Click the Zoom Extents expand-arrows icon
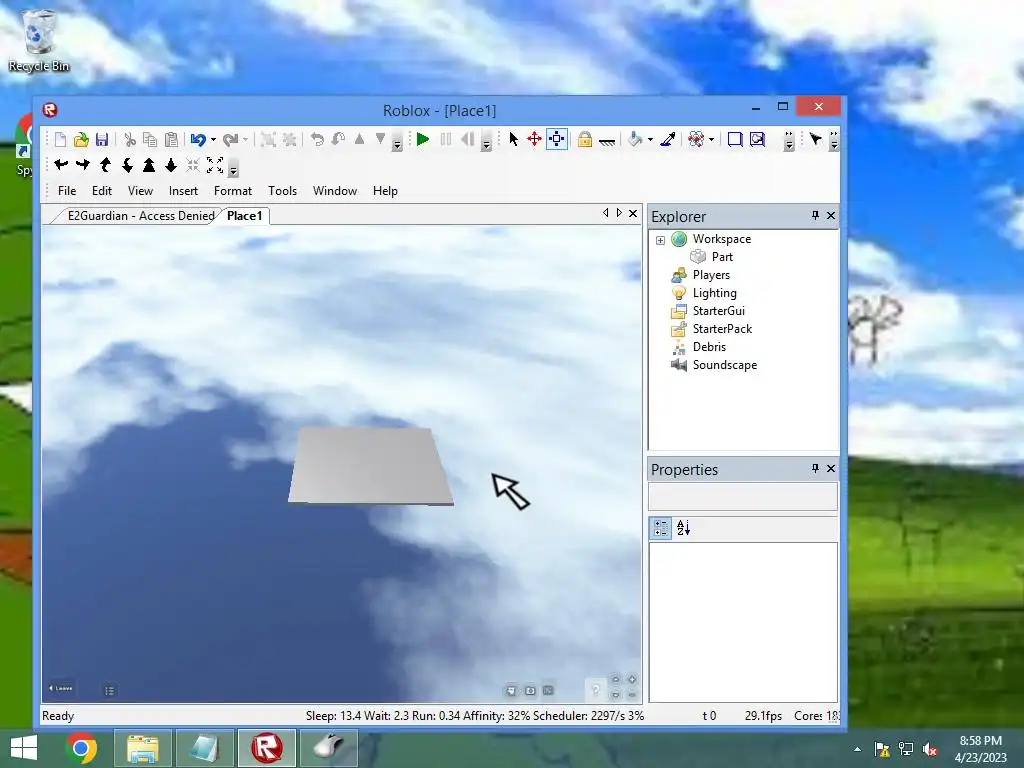This screenshot has width=1024, height=768. pyautogui.click(x=215, y=165)
